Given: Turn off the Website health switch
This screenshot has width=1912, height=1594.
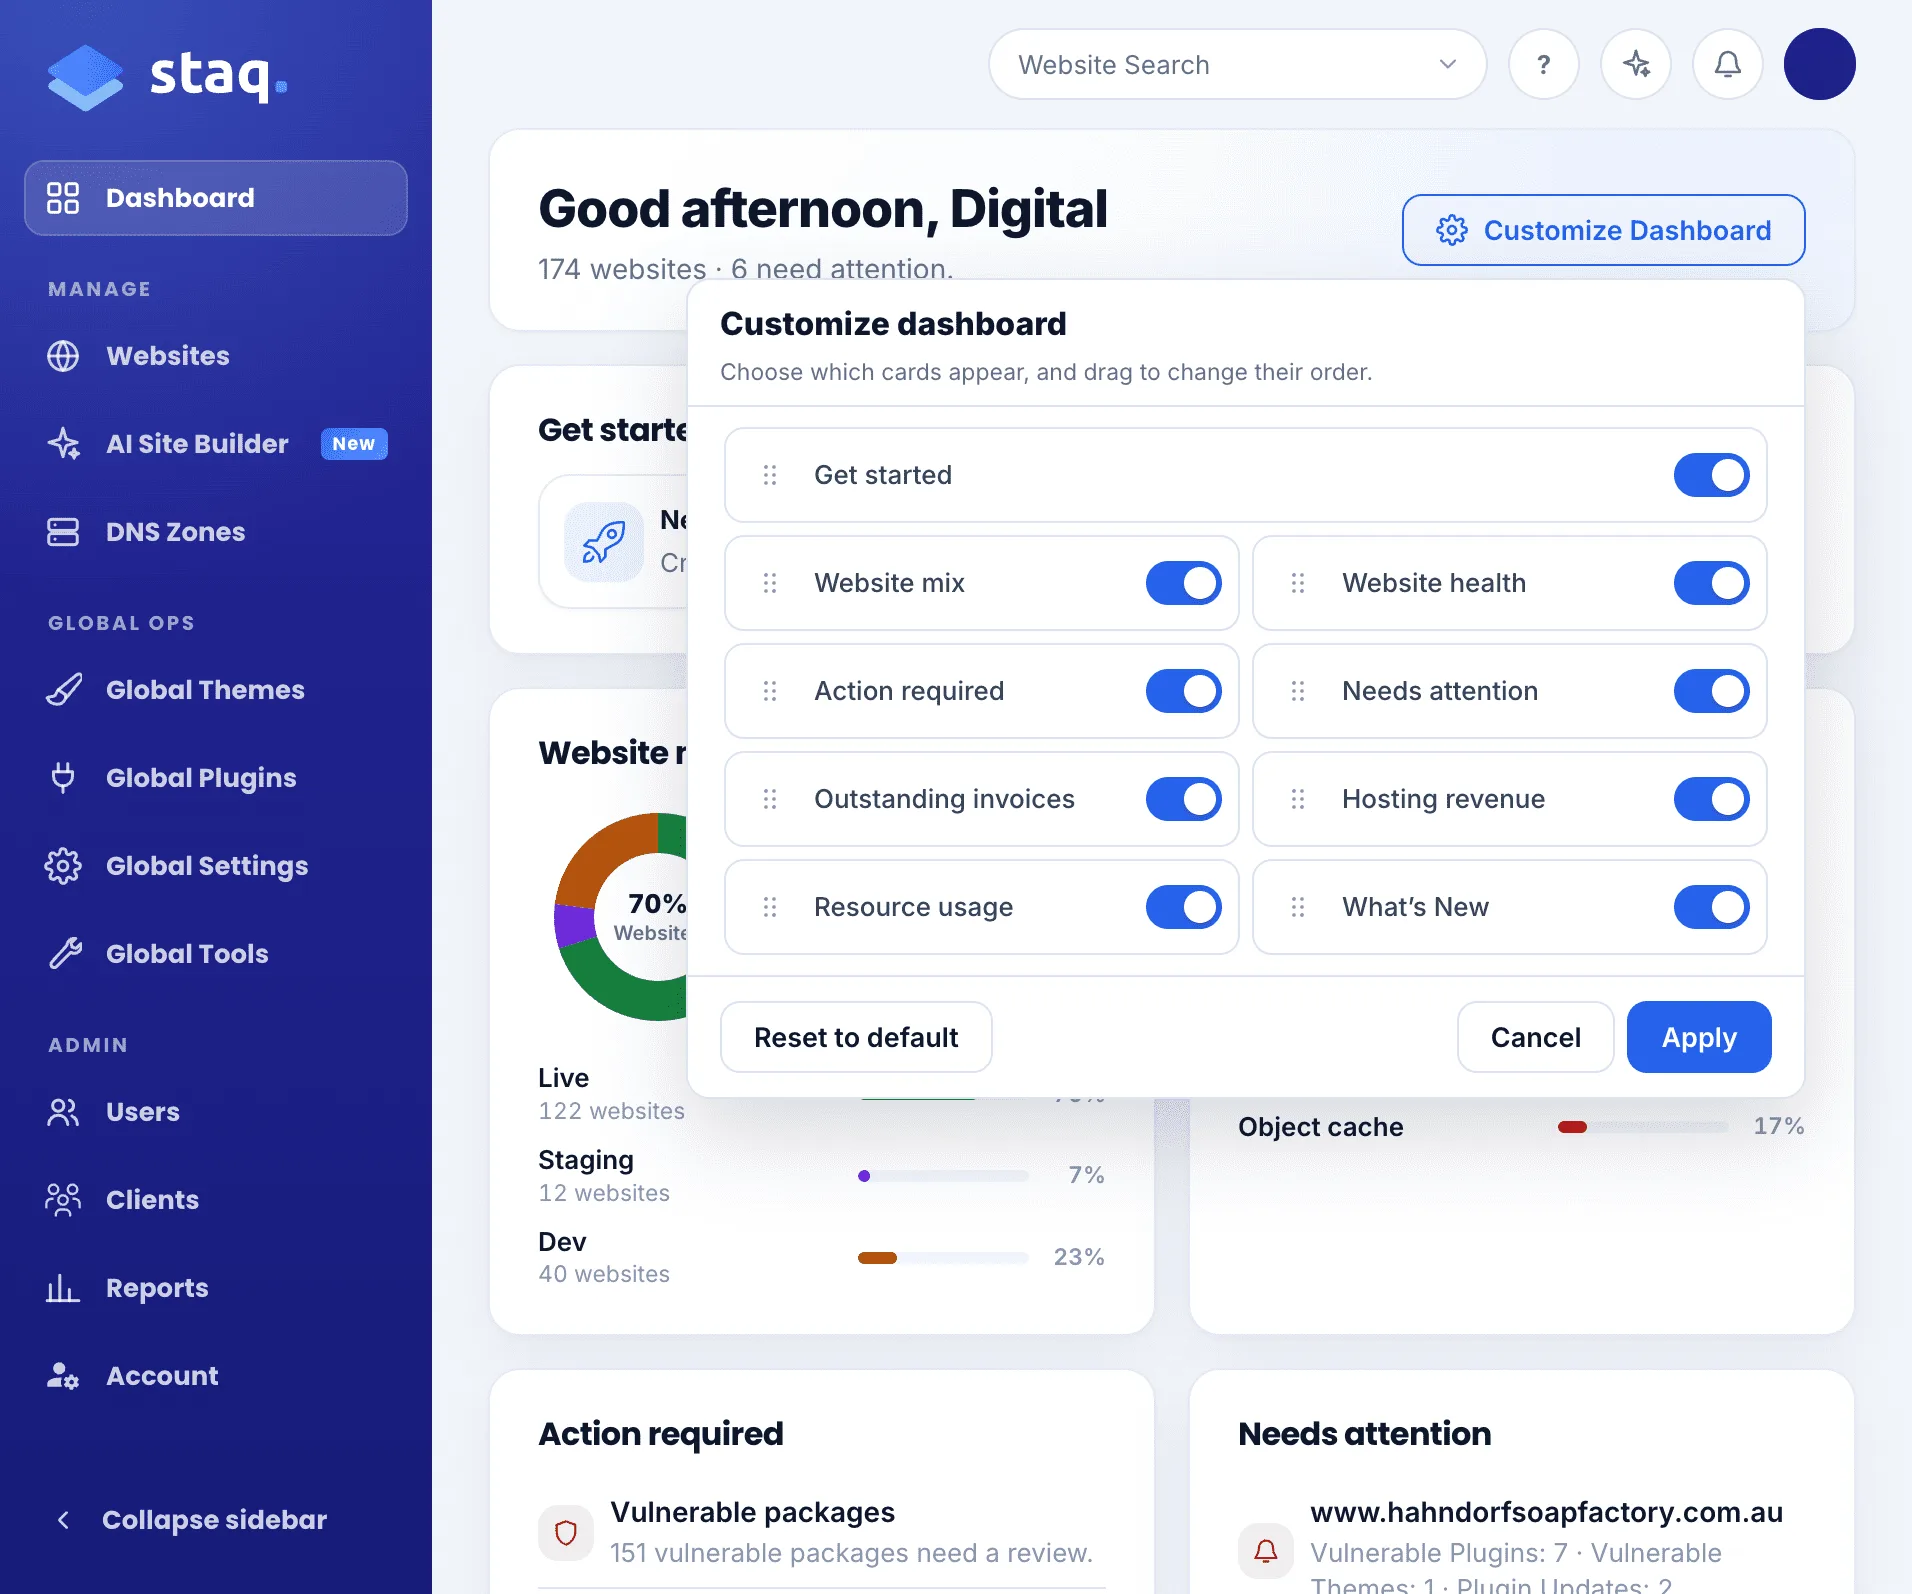Looking at the screenshot, I should (1711, 583).
